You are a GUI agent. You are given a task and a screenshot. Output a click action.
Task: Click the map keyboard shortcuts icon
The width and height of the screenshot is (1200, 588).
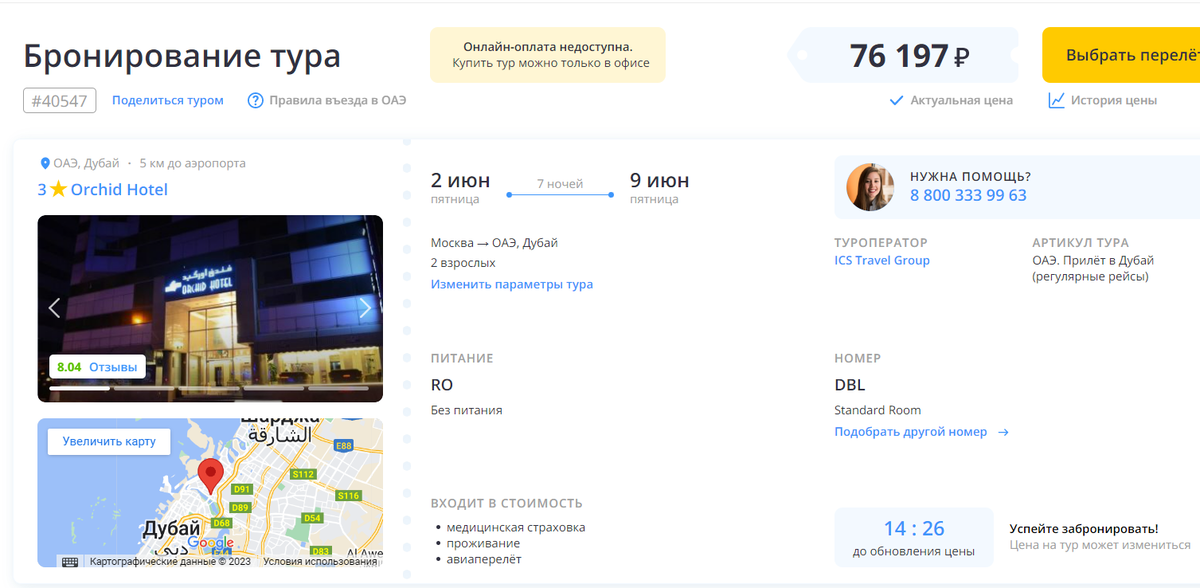point(69,562)
